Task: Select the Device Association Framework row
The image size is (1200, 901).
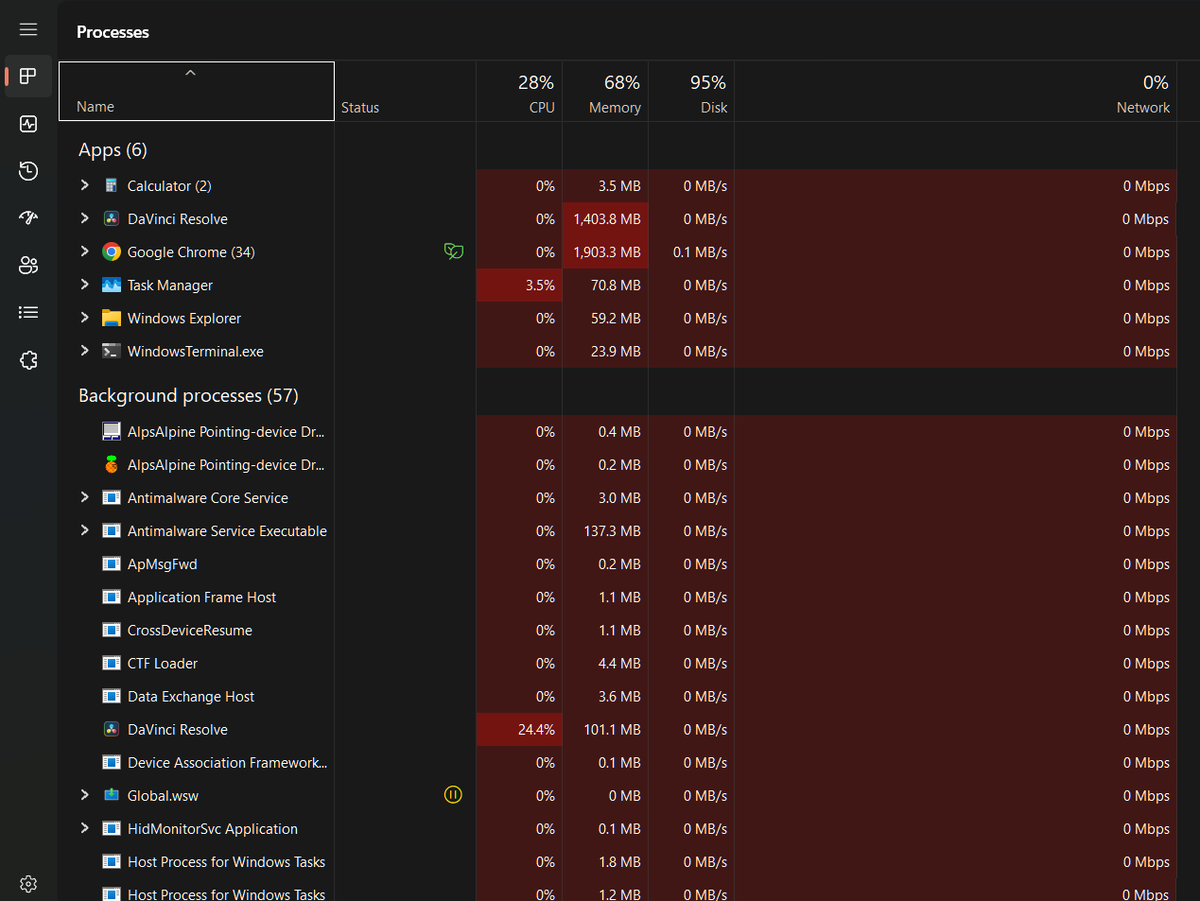Action: pyautogui.click(x=617, y=763)
